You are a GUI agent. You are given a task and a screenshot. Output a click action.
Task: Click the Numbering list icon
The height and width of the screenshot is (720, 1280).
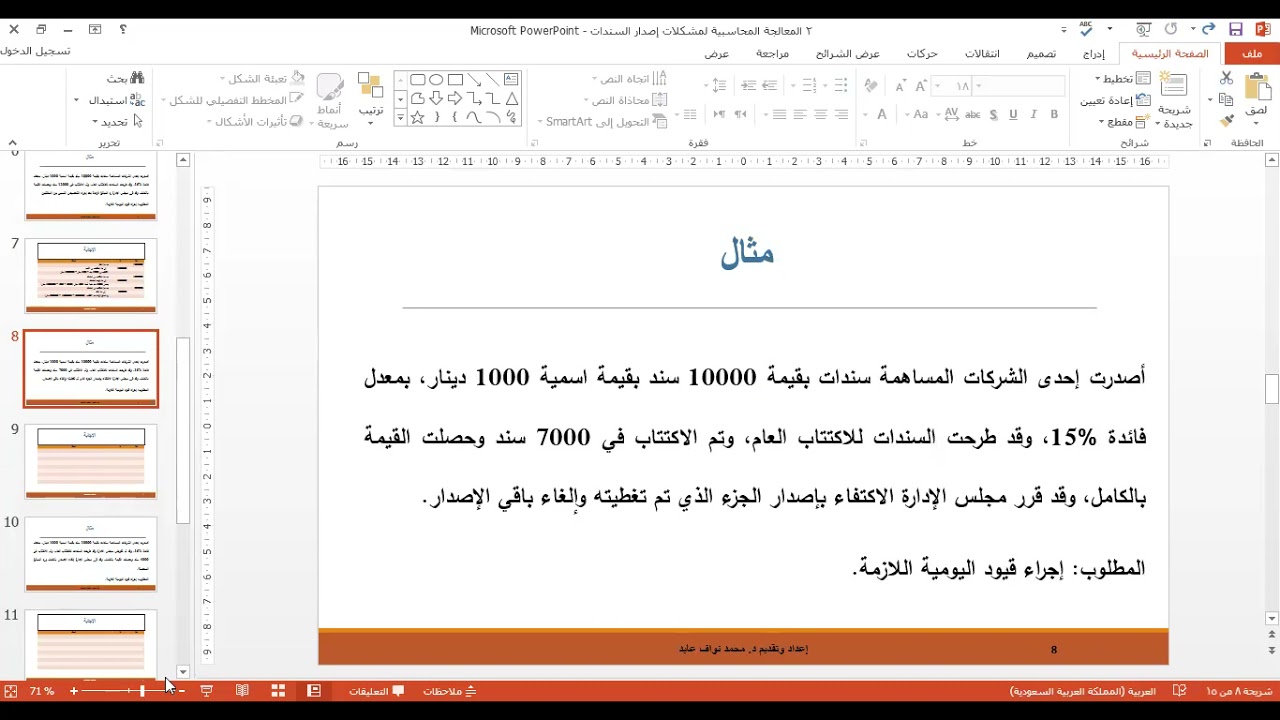[x=810, y=86]
